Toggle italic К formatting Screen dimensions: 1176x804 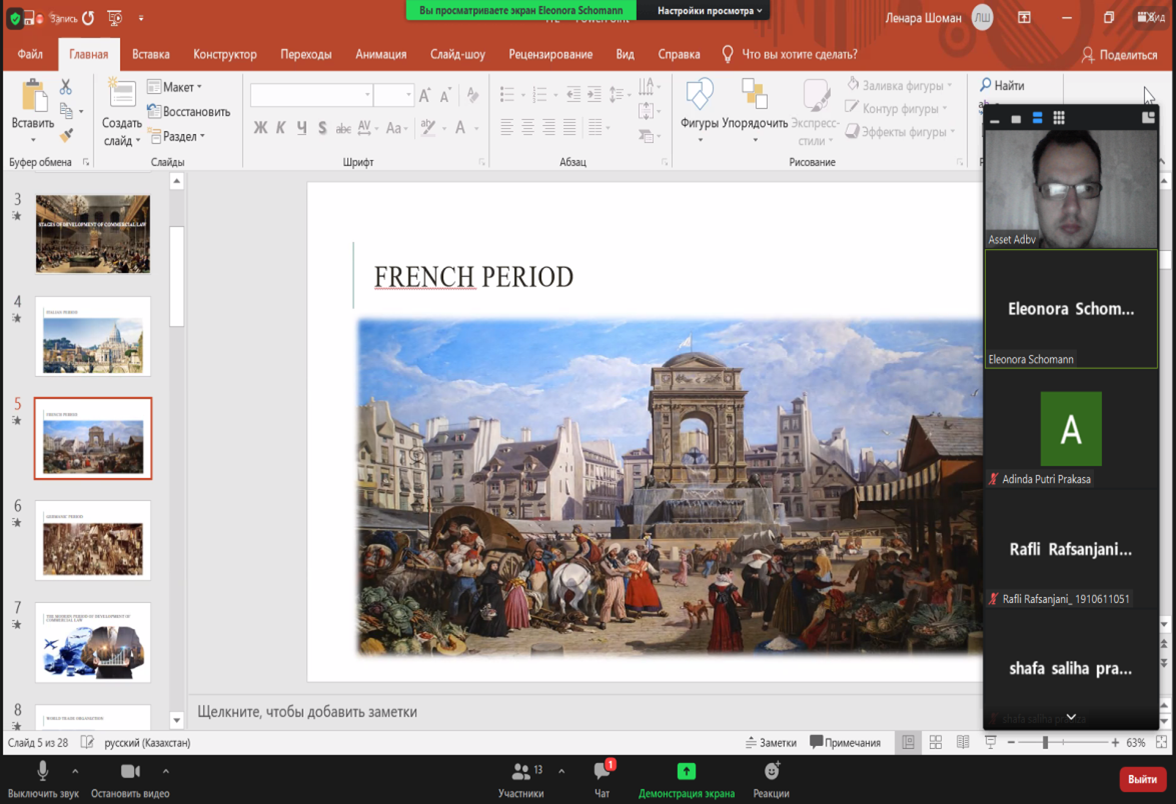click(x=280, y=128)
